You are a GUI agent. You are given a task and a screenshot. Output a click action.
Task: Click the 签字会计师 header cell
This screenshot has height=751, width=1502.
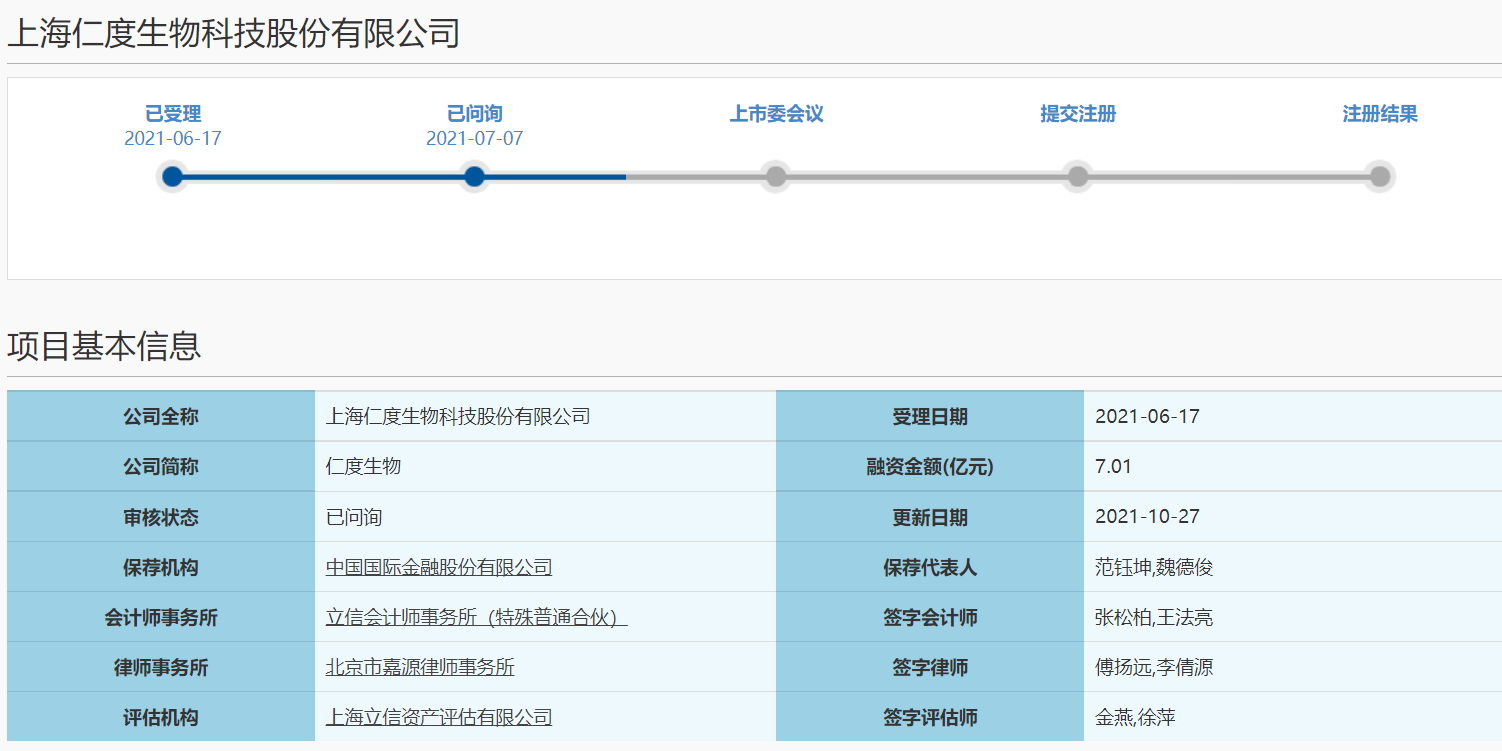click(930, 616)
